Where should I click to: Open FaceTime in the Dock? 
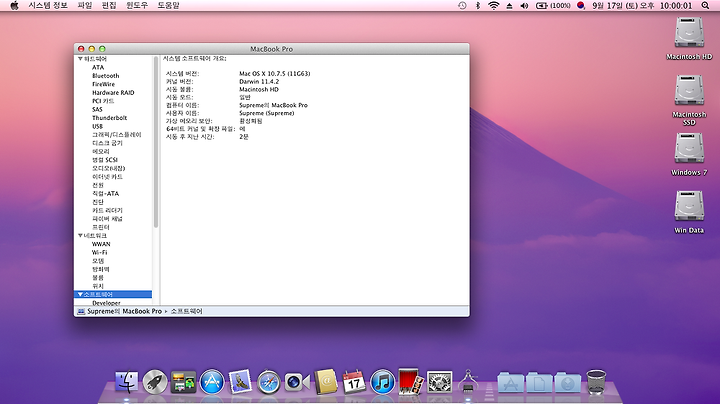click(297, 382)
